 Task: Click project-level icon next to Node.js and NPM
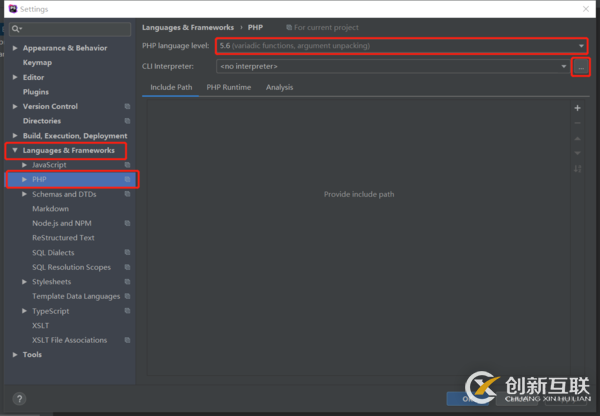click(x=127, y=223)
